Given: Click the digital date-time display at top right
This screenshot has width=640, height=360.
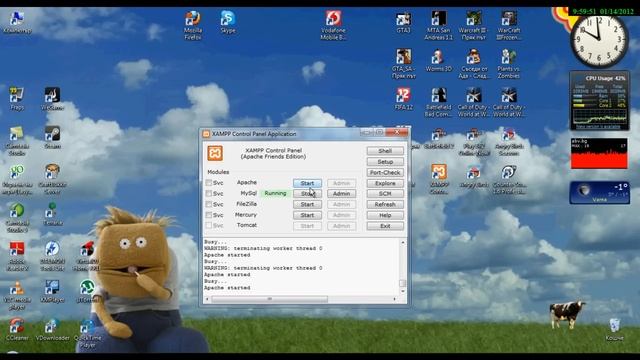Looking at the screenshot, I should [x=603, y=11].
